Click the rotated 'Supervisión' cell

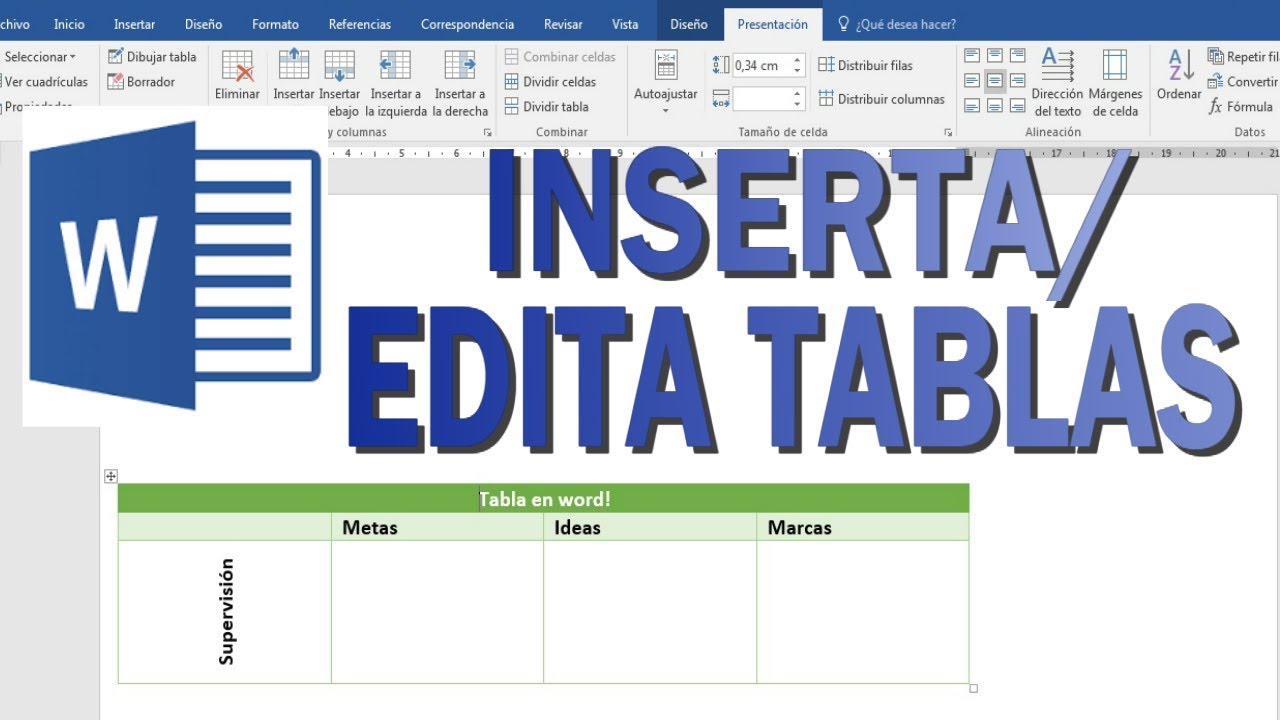coord(225,612)
